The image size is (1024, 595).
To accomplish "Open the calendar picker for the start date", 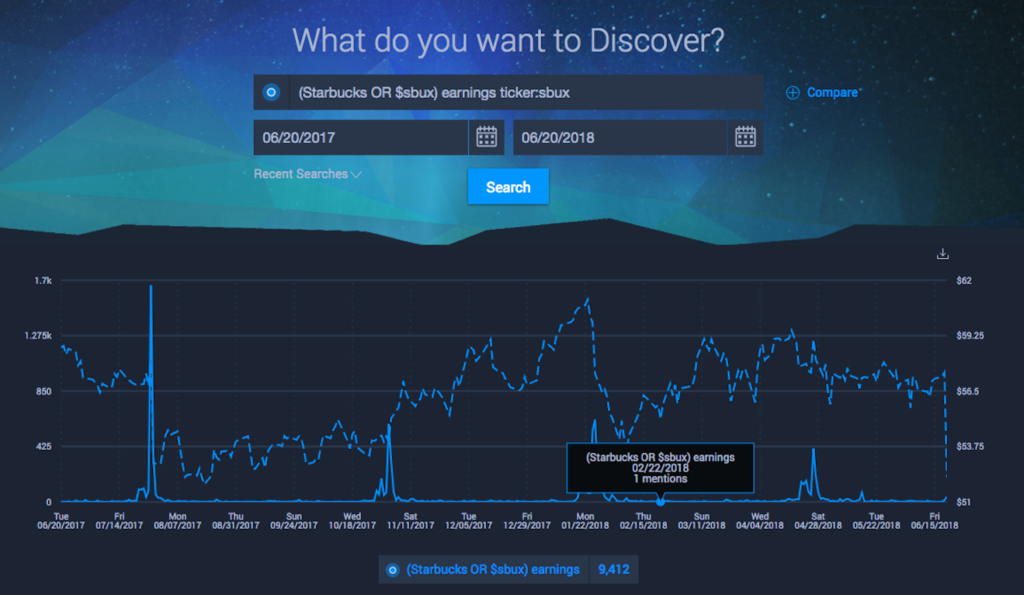I will [487, 137].
